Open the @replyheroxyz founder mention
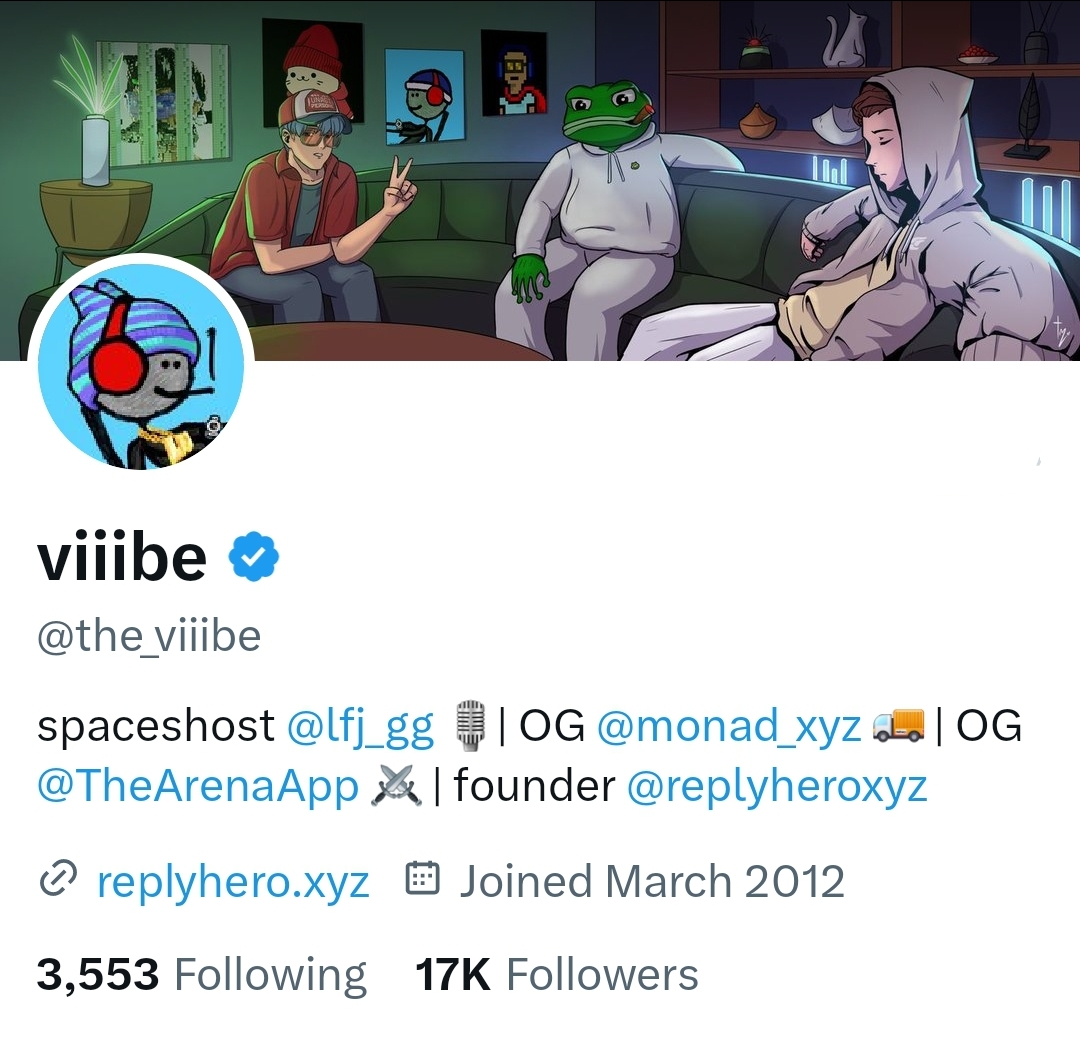The image size is (1080, 1040). point(776,787)
